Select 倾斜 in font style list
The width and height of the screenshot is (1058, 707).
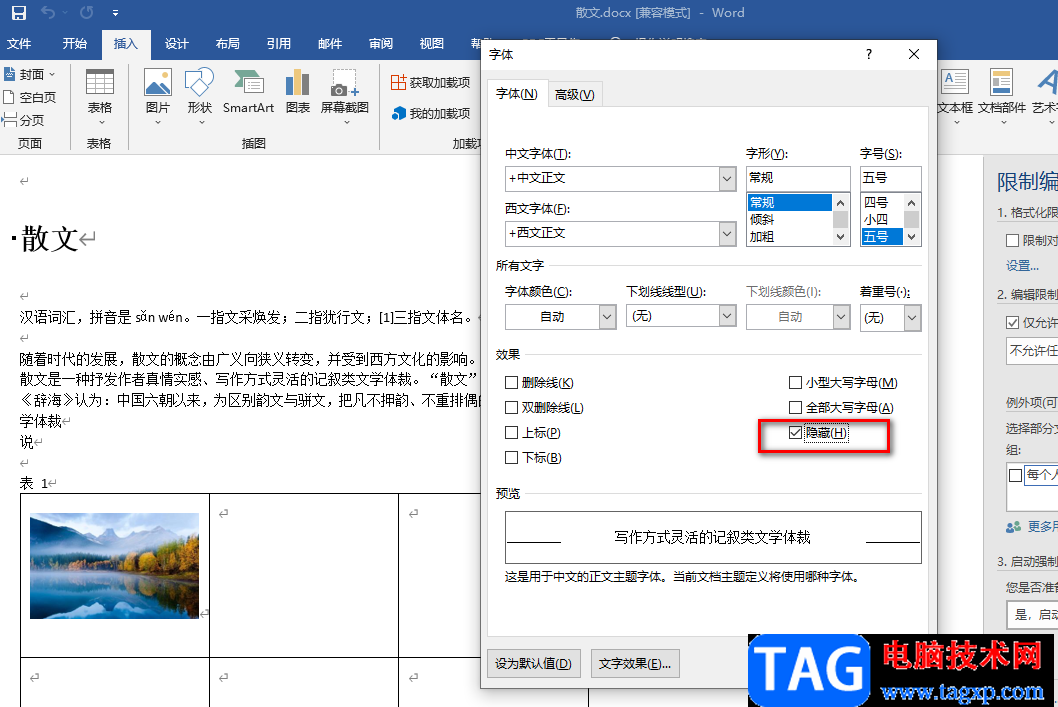[x=789, y=219]
